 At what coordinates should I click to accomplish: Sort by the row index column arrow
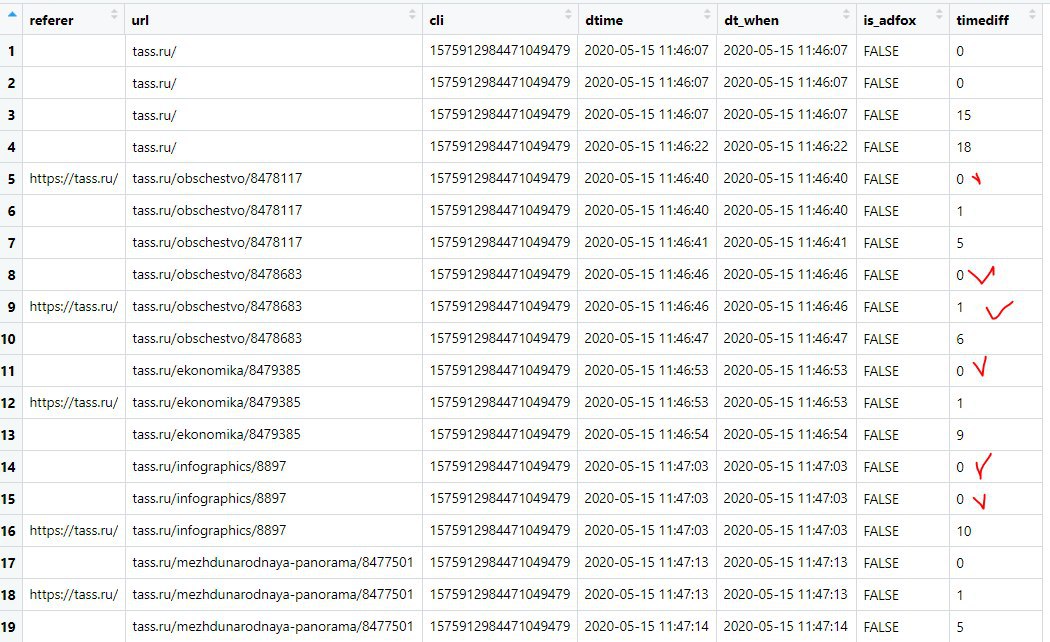12,14
